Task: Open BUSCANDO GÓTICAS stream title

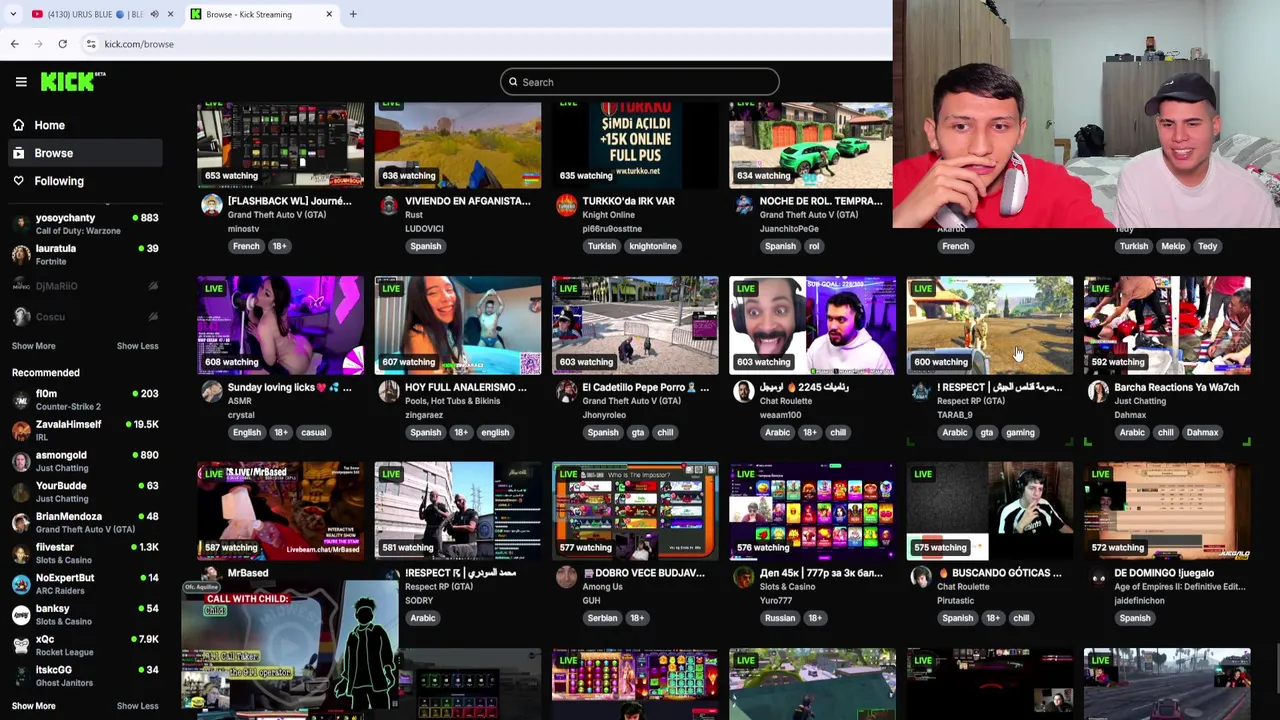Action: [x=999, y=573]
